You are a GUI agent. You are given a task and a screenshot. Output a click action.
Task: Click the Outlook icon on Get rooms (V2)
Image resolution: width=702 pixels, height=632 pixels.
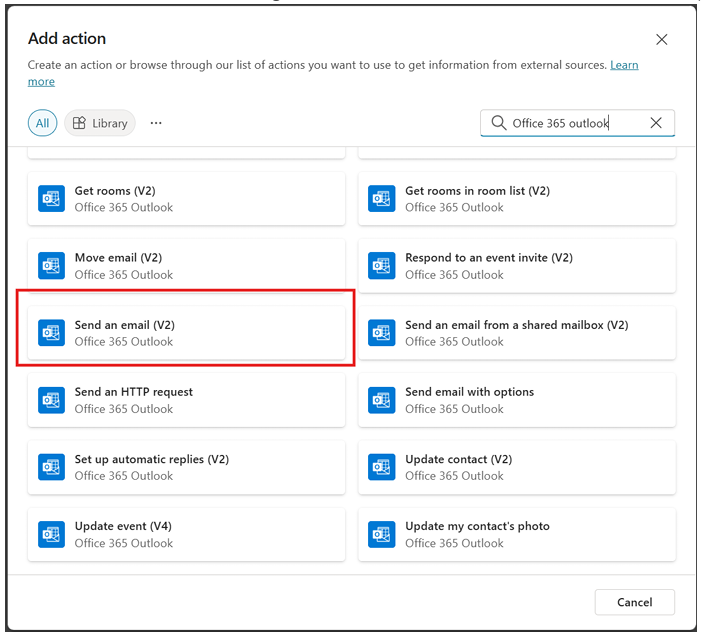51,199
